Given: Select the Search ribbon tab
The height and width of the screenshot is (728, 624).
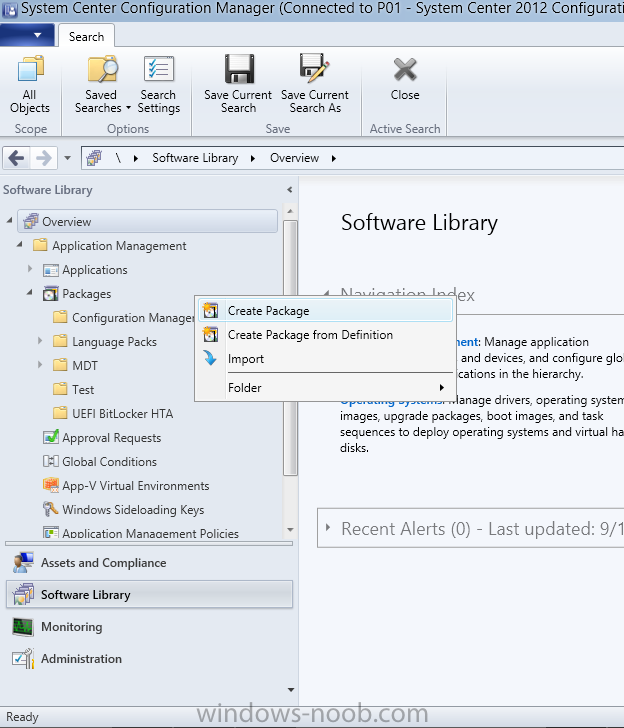Looking at the screenshot, I should (86, 36).
